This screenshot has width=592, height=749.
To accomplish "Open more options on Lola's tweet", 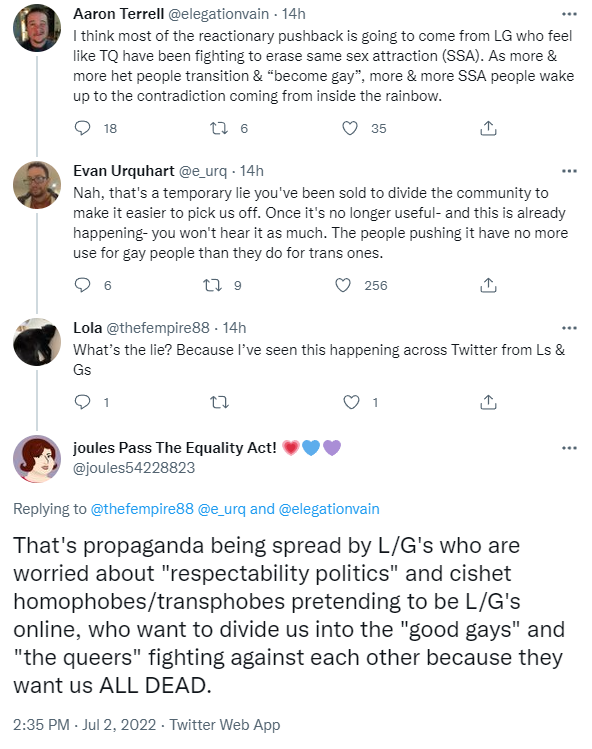I will click(569, 328).
